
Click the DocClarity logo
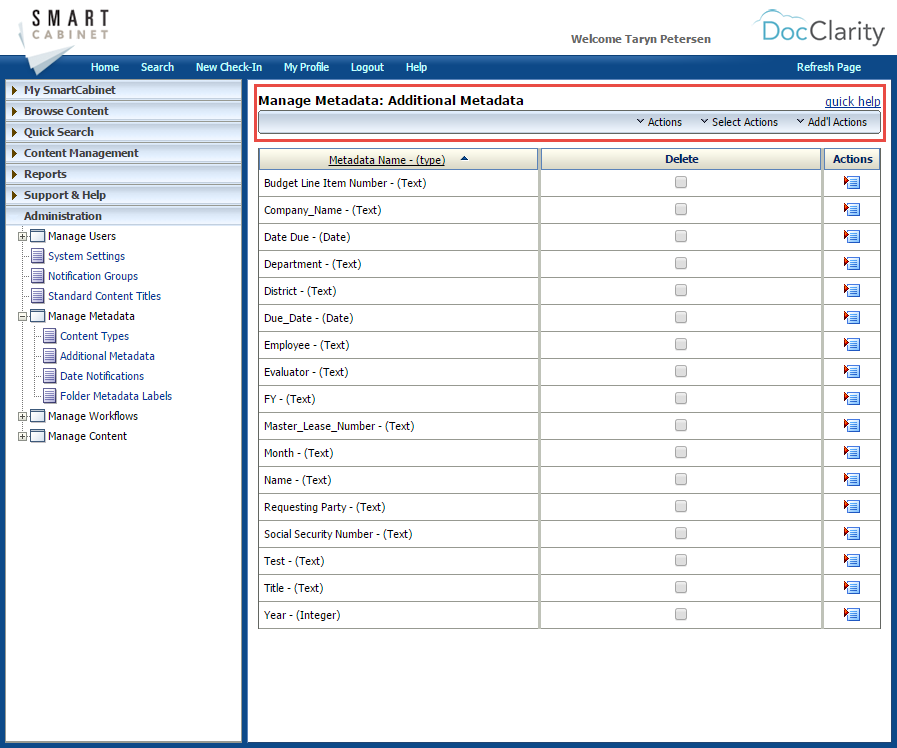tap(820, 30)
